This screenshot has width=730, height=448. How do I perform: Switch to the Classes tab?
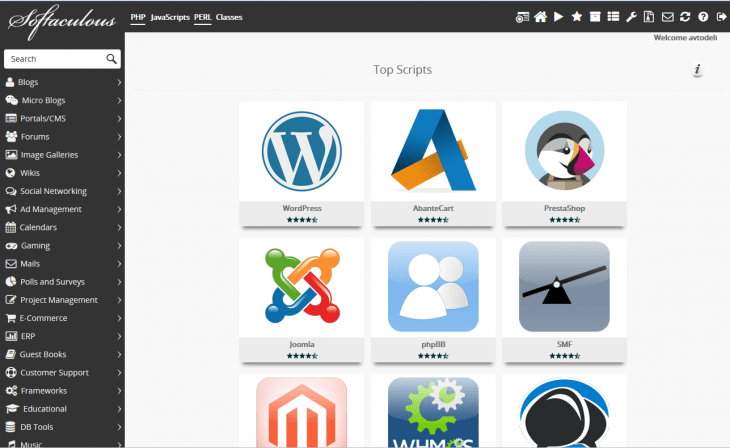[x=229, y=17]
